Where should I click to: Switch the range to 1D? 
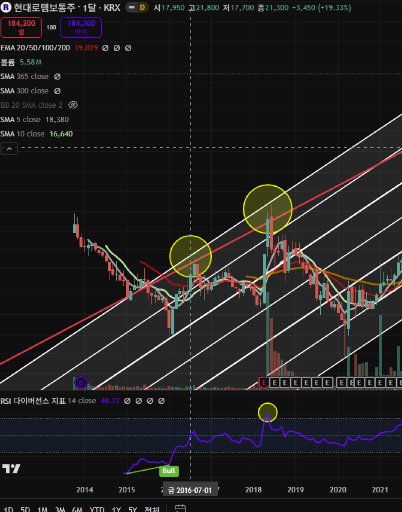pyautogui.click(x=8, y=509)
